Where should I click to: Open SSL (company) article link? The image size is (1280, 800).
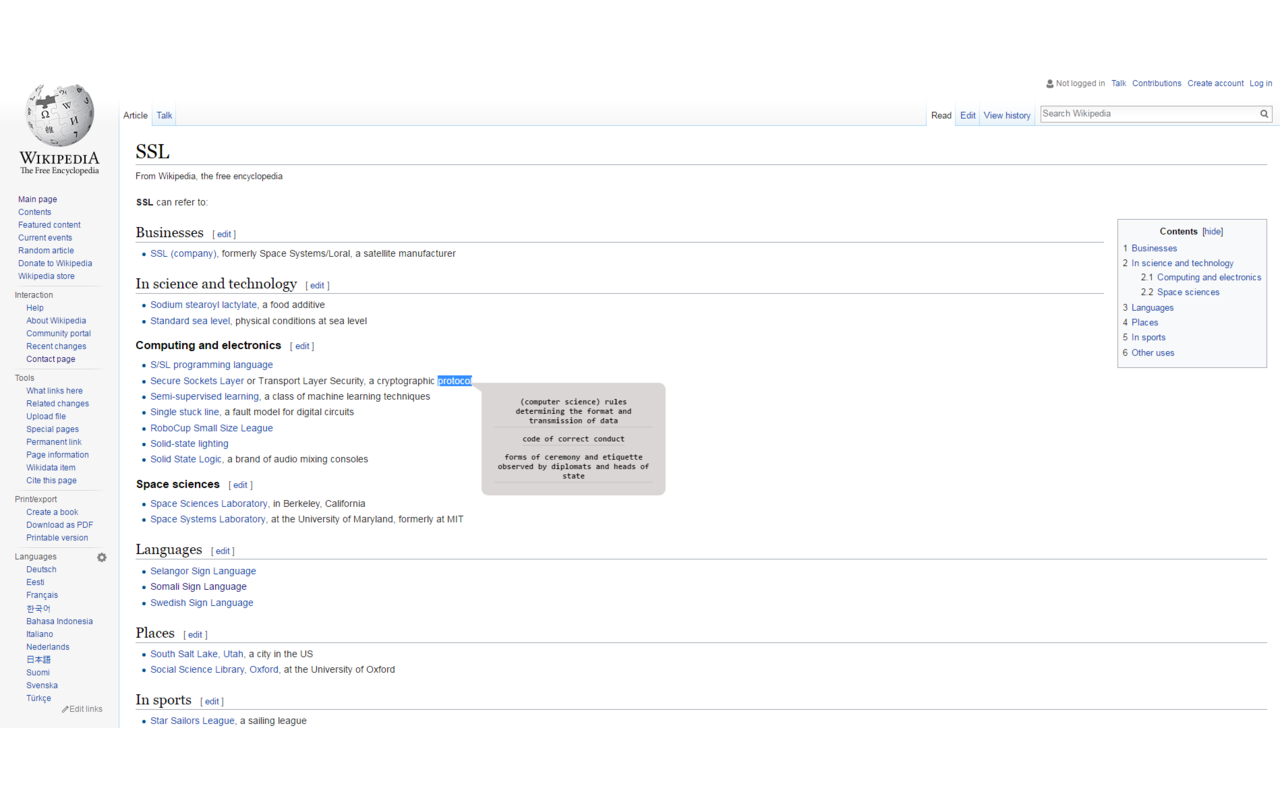click(x=183, y=254)
